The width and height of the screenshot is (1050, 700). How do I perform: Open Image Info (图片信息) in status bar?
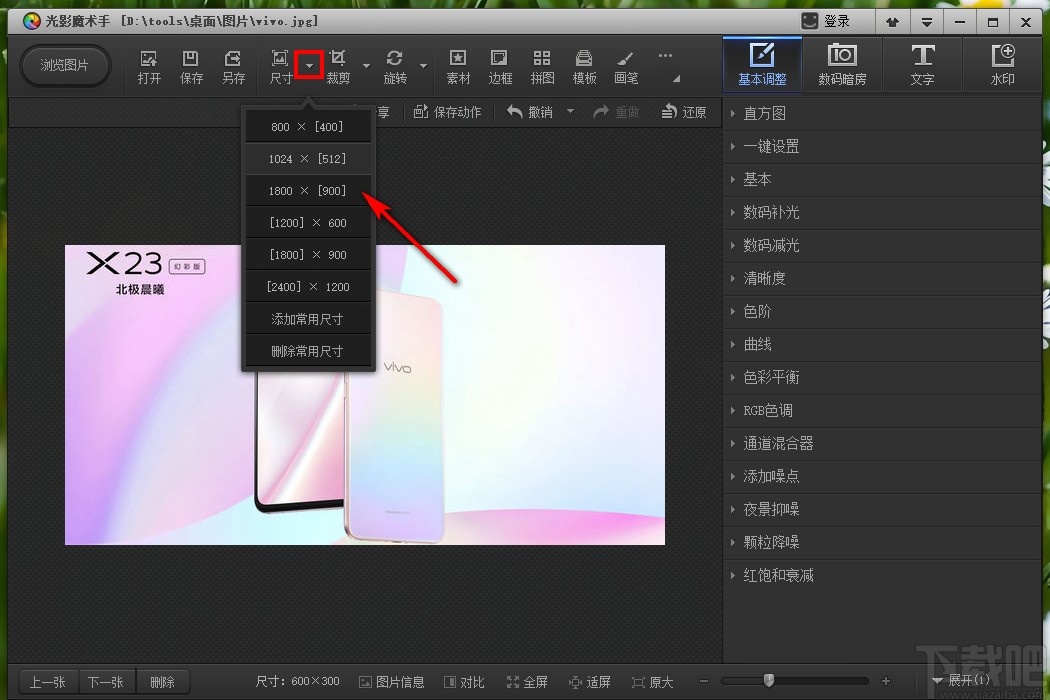[392, 682]
